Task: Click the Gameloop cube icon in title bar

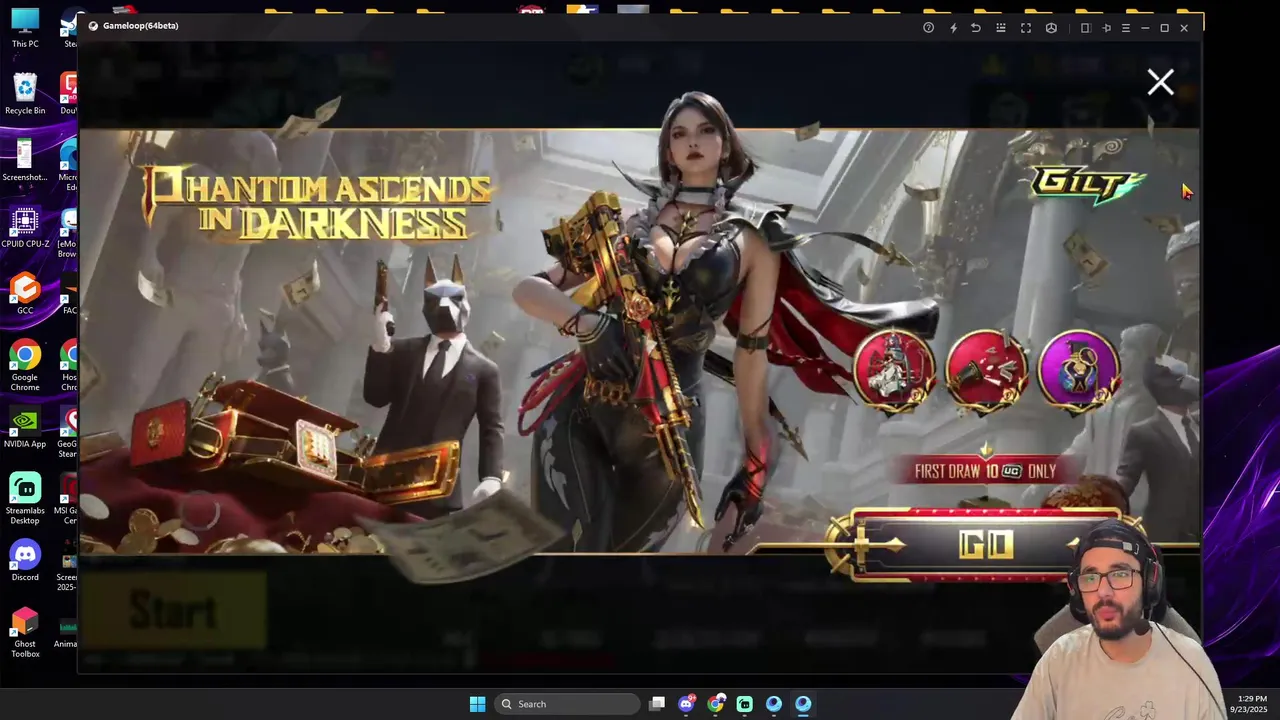Action: point(1051,28)
